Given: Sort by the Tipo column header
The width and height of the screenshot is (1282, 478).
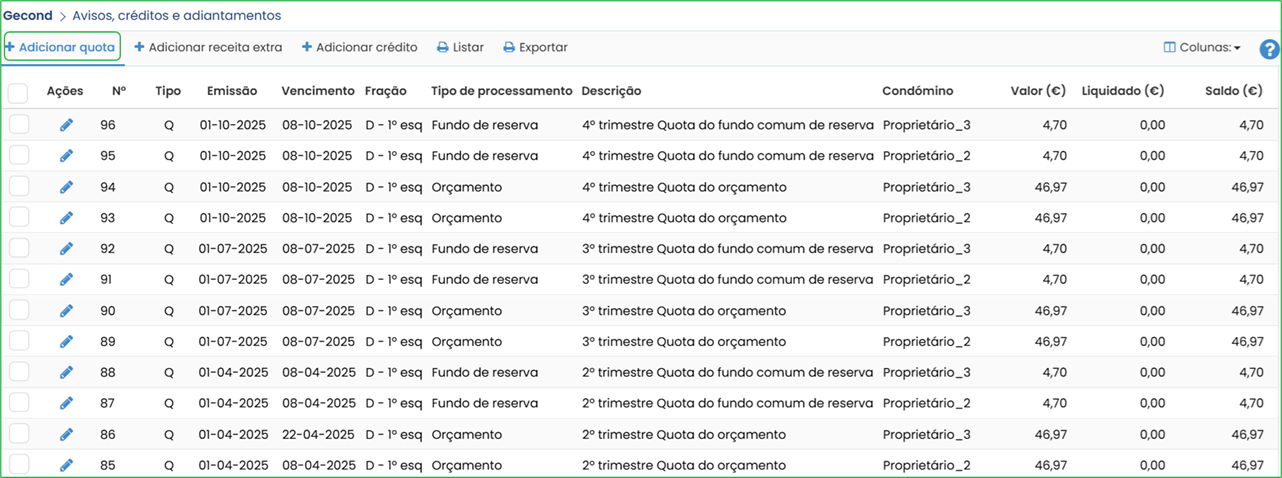Looking at the screenshot, I should pos(168,91).
